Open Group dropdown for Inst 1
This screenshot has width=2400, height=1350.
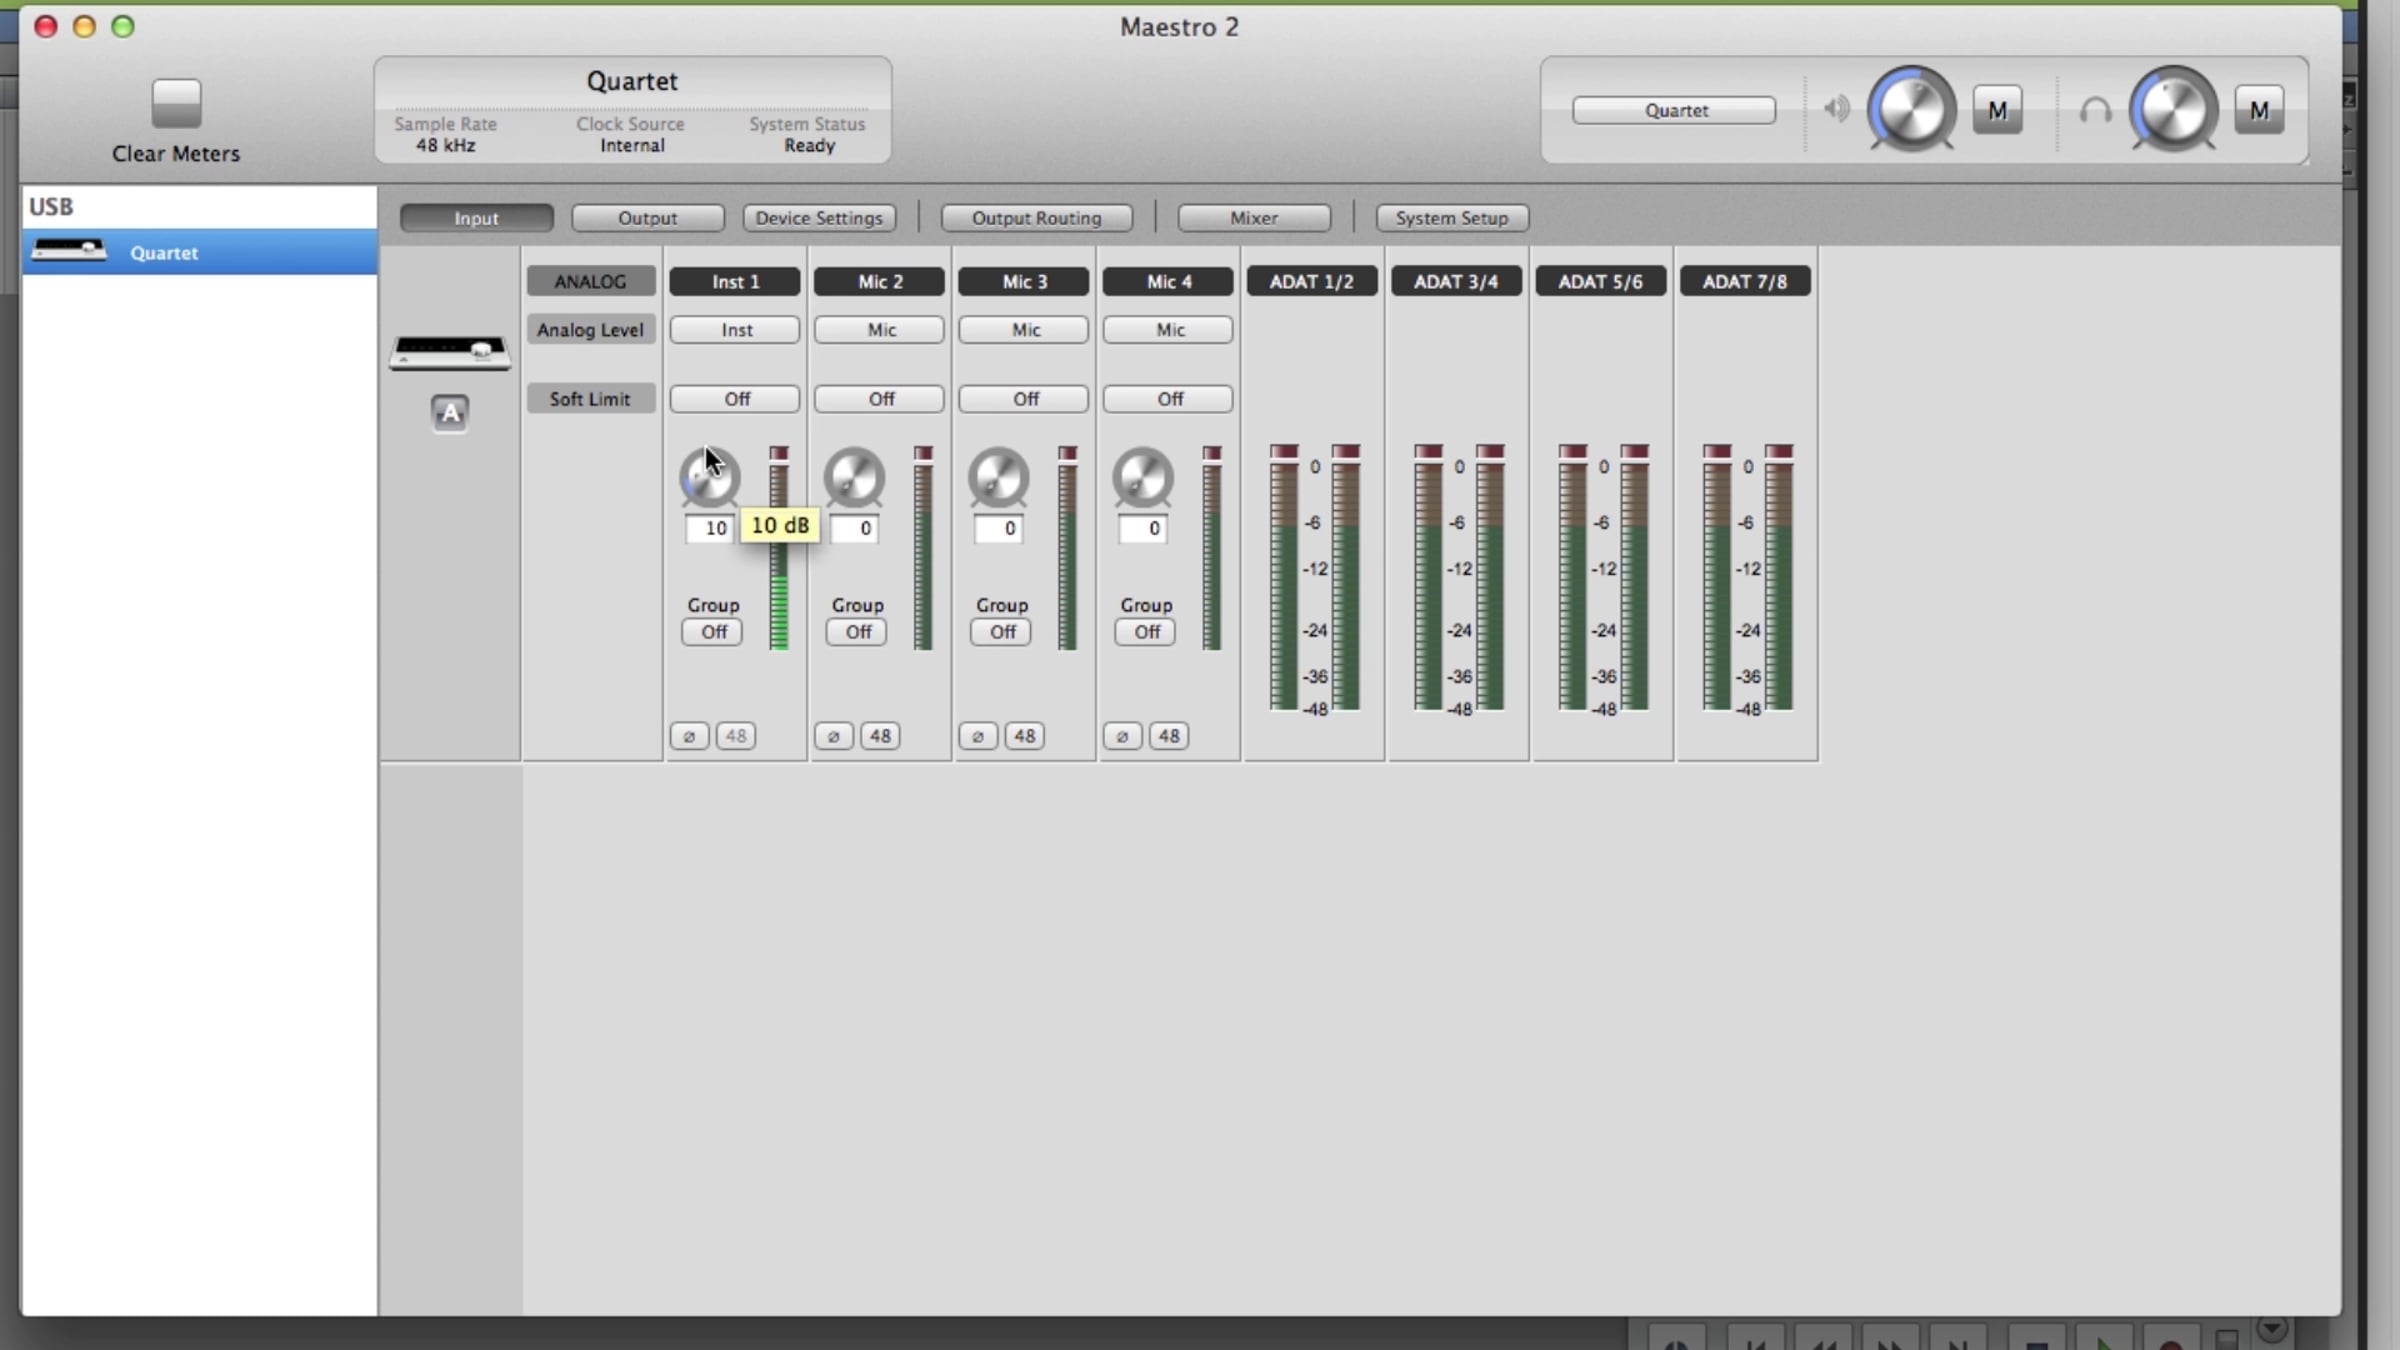[712, 632]
